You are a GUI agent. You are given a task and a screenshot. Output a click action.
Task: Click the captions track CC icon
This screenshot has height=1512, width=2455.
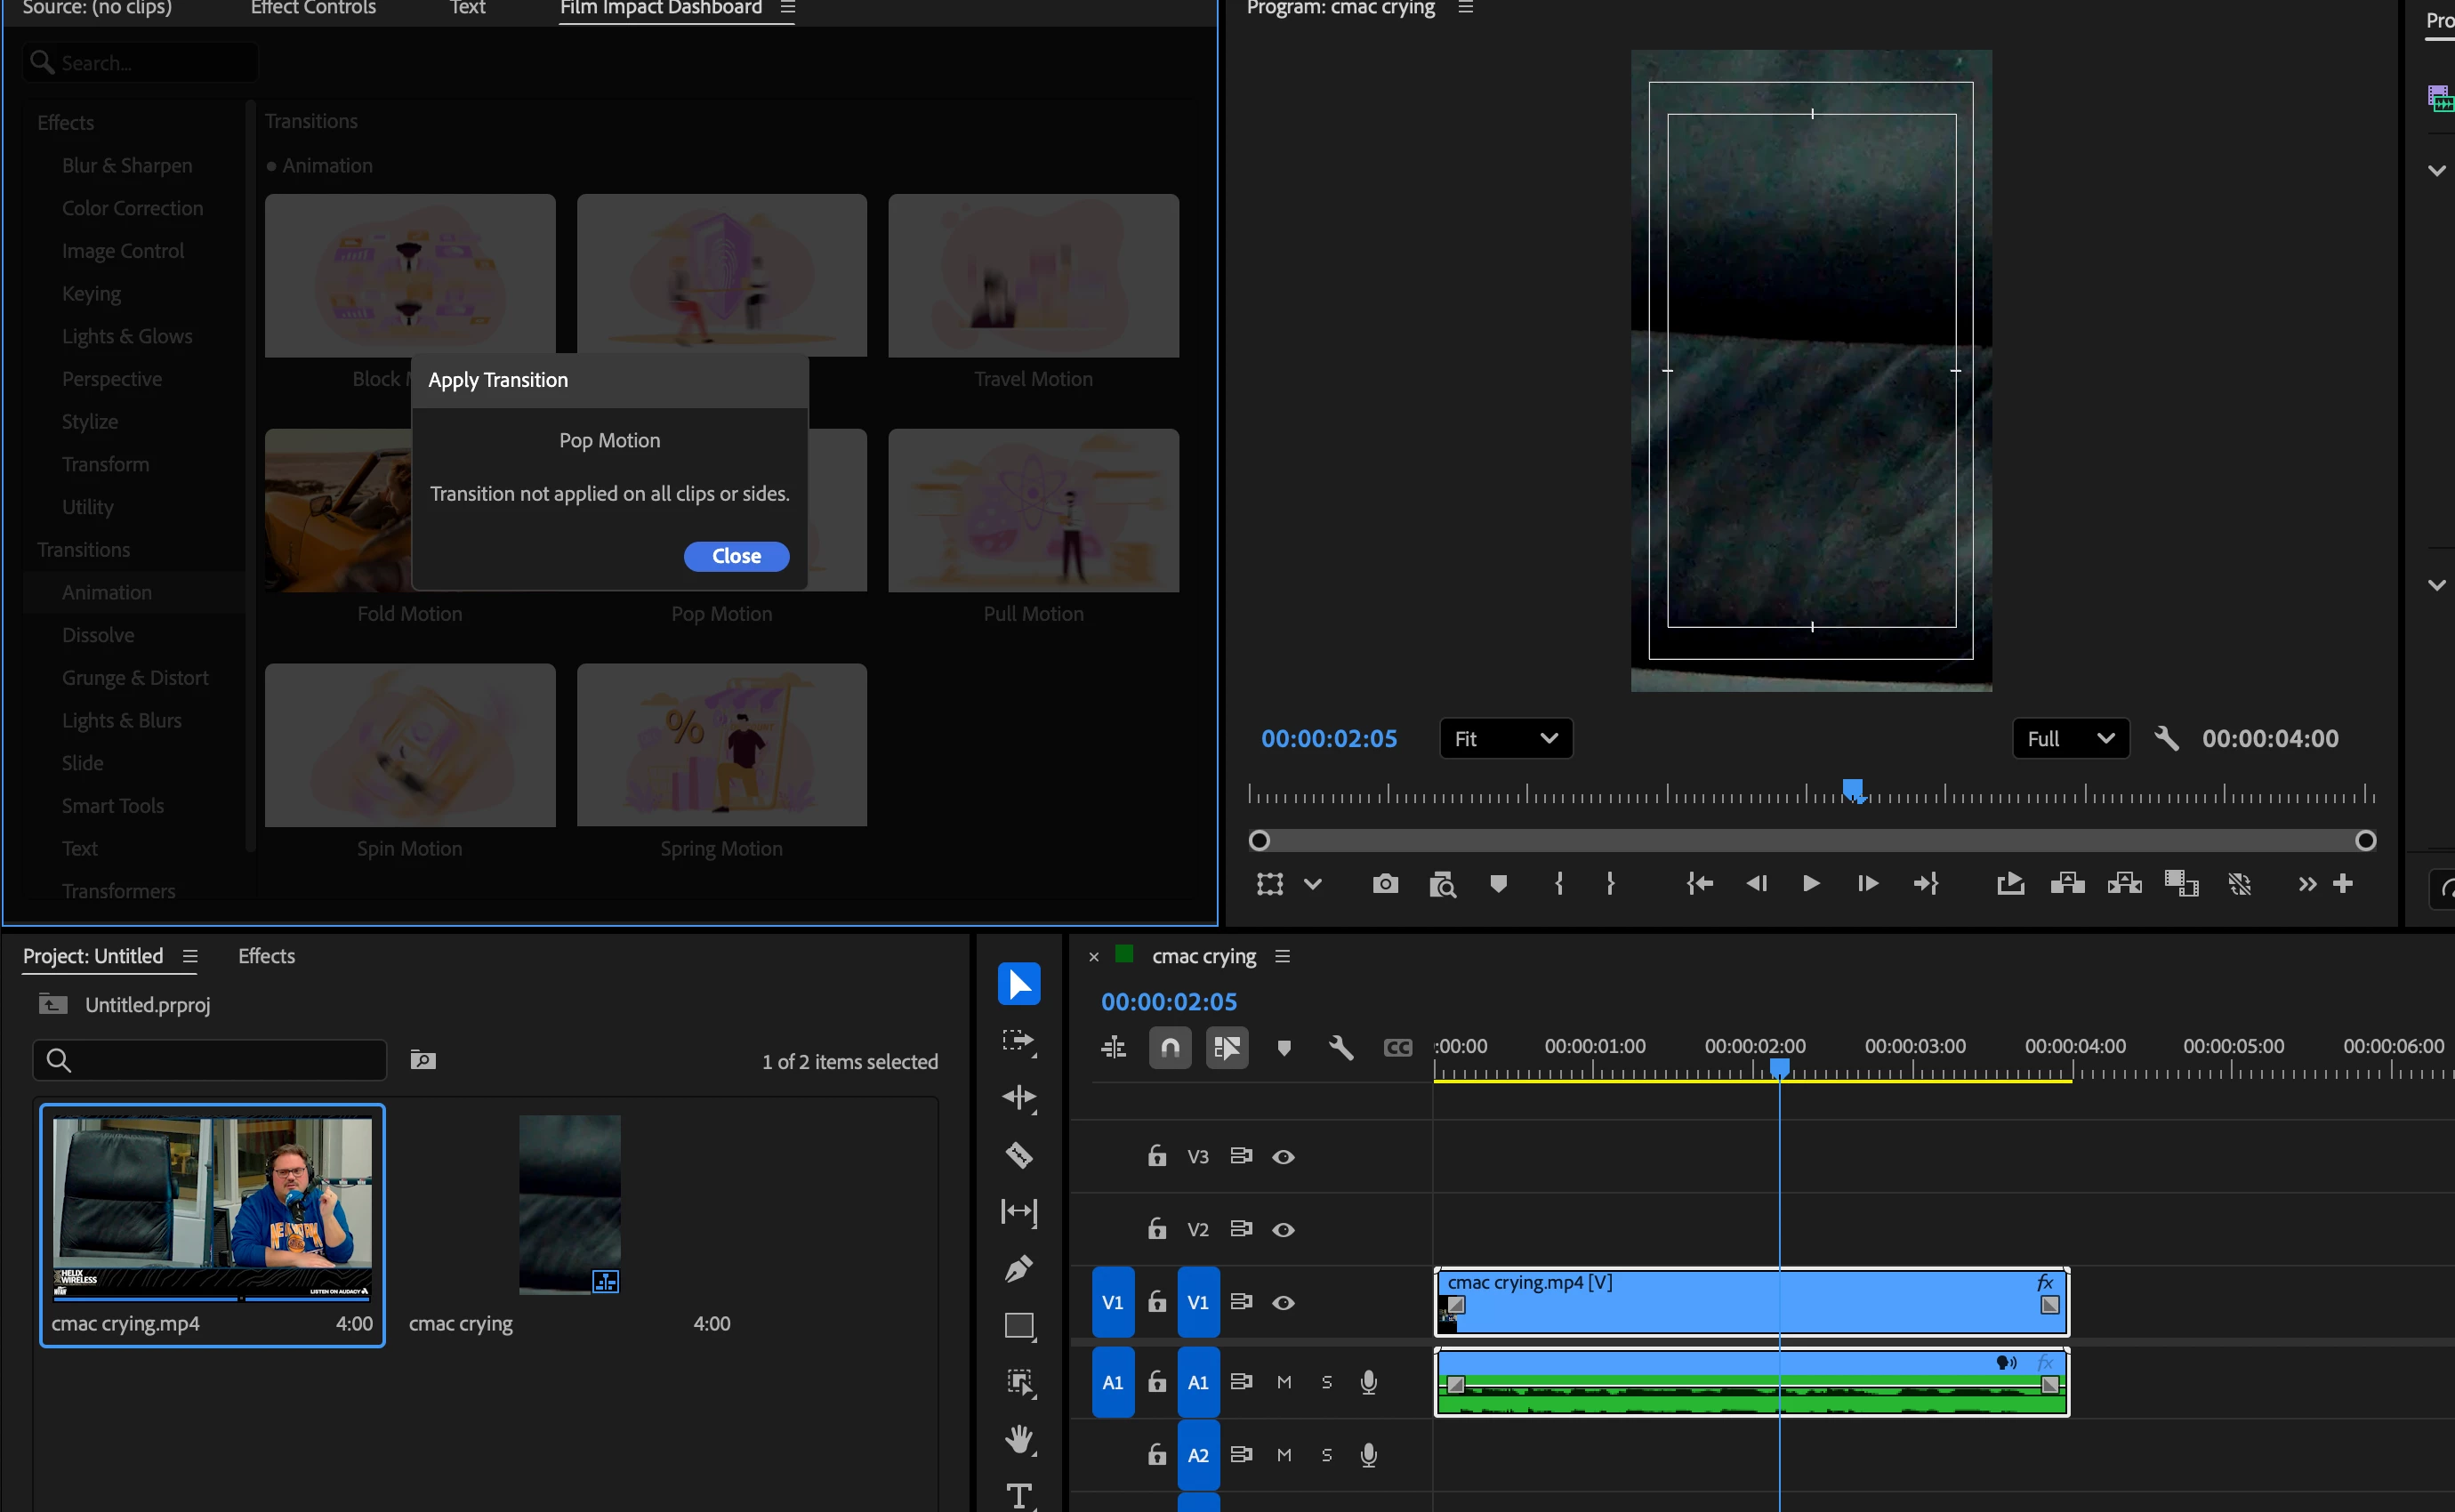[x=1397, y=1047]
